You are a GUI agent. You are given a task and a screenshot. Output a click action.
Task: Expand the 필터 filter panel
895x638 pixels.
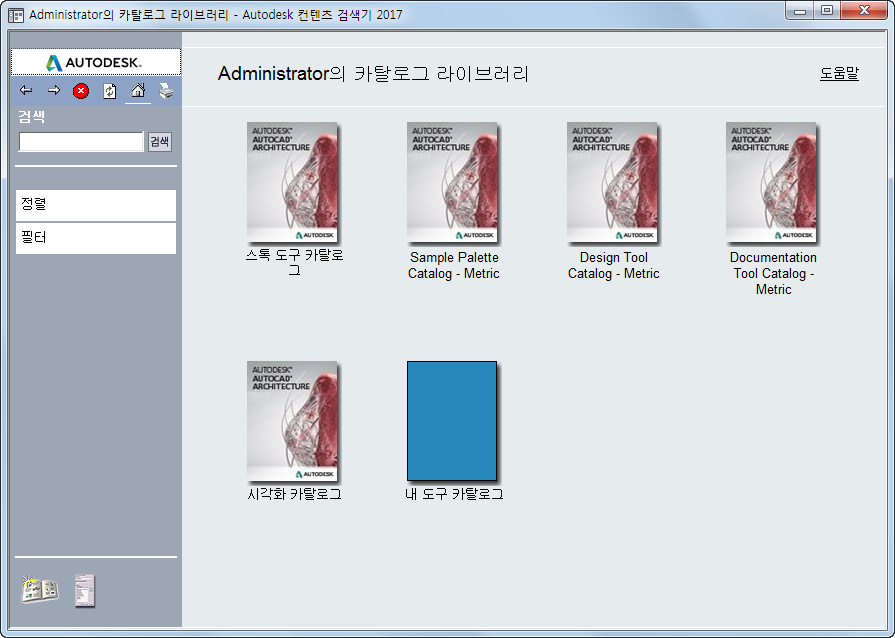pos(96,238)
